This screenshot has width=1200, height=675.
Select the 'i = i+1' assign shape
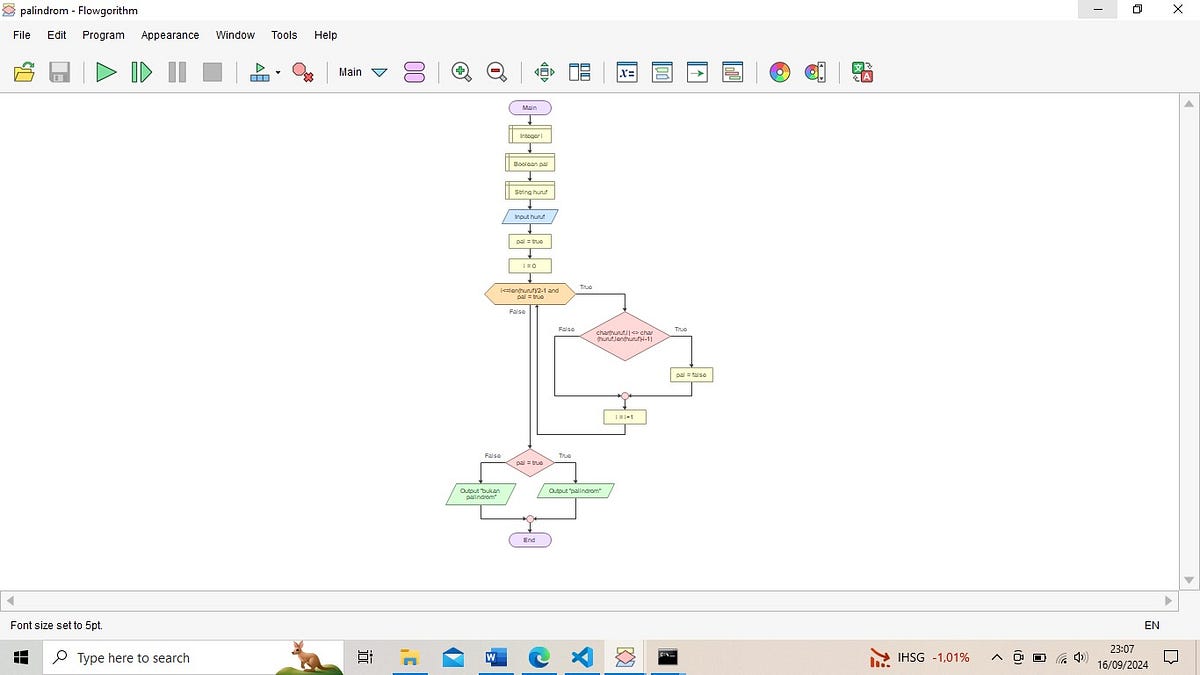[625, 417]
